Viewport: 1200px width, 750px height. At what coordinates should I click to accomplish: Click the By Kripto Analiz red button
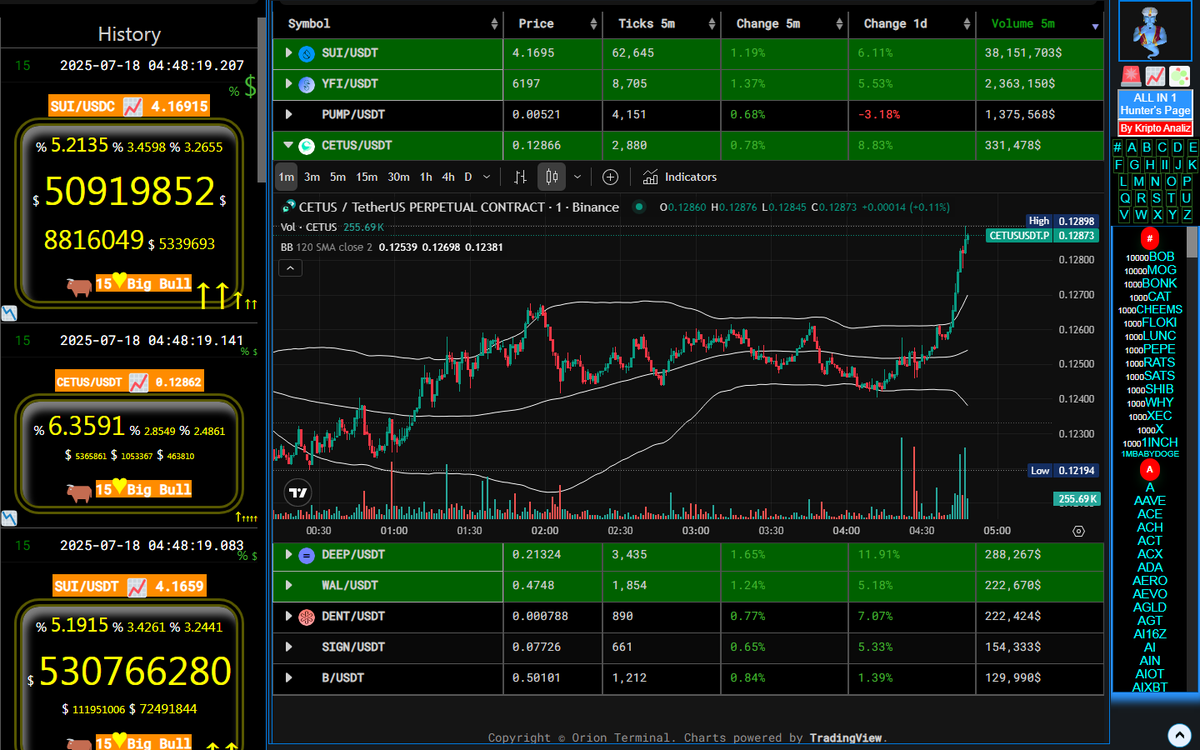[1155, 128]
